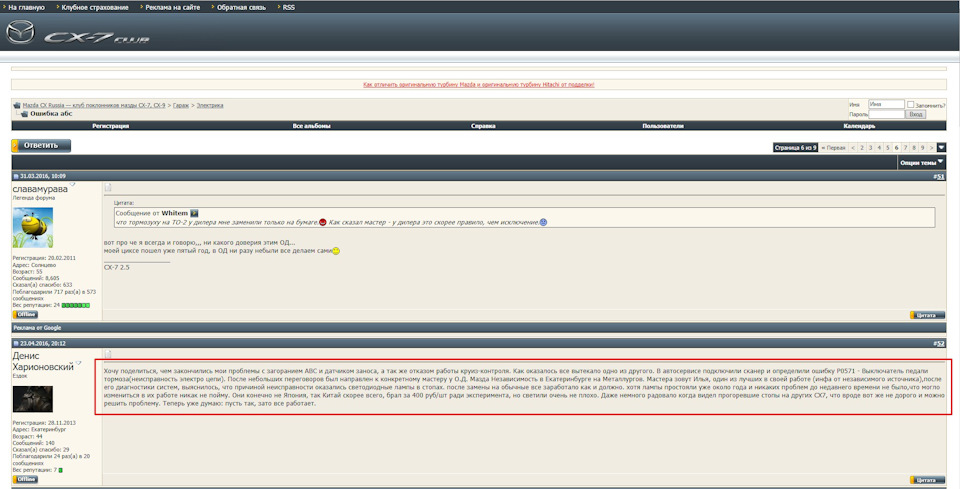Open славамурава user menu arrow
The height and width of the screenshot is (489, 960).
click(73, 185)
